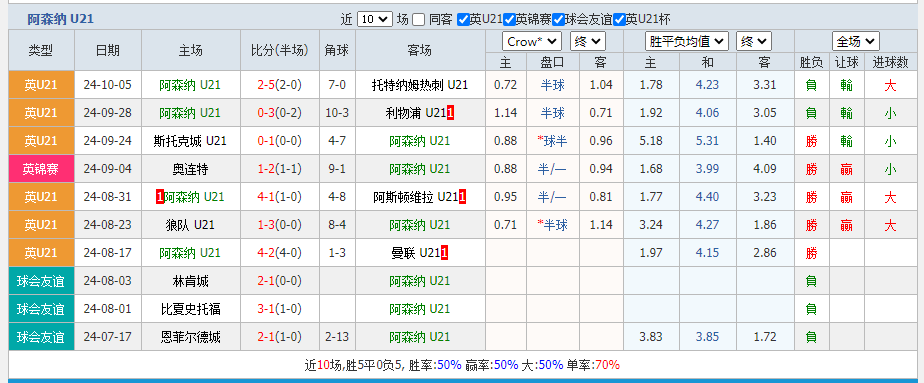
Task: Click 进球数 column header
Action: coord(890,62)
